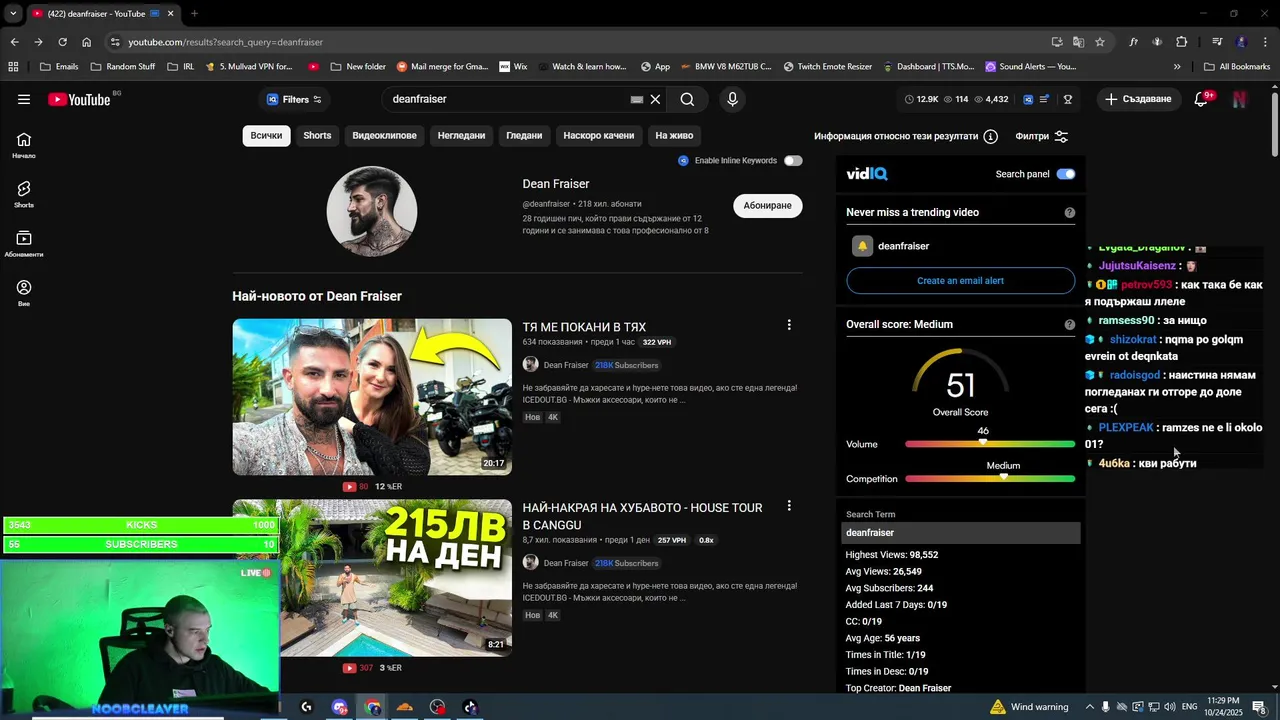Screen dimensions: 1280x720
Task: Select the Наскоро качени filter chip
Action: coord(598,136)
